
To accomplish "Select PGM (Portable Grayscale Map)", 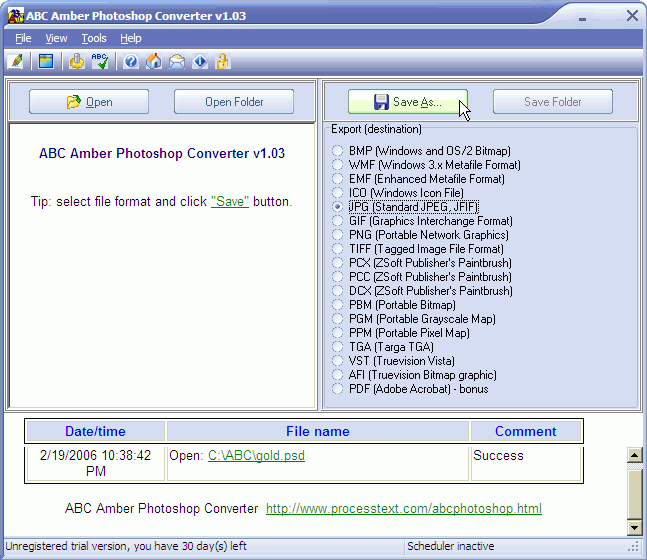I will 414,319.
